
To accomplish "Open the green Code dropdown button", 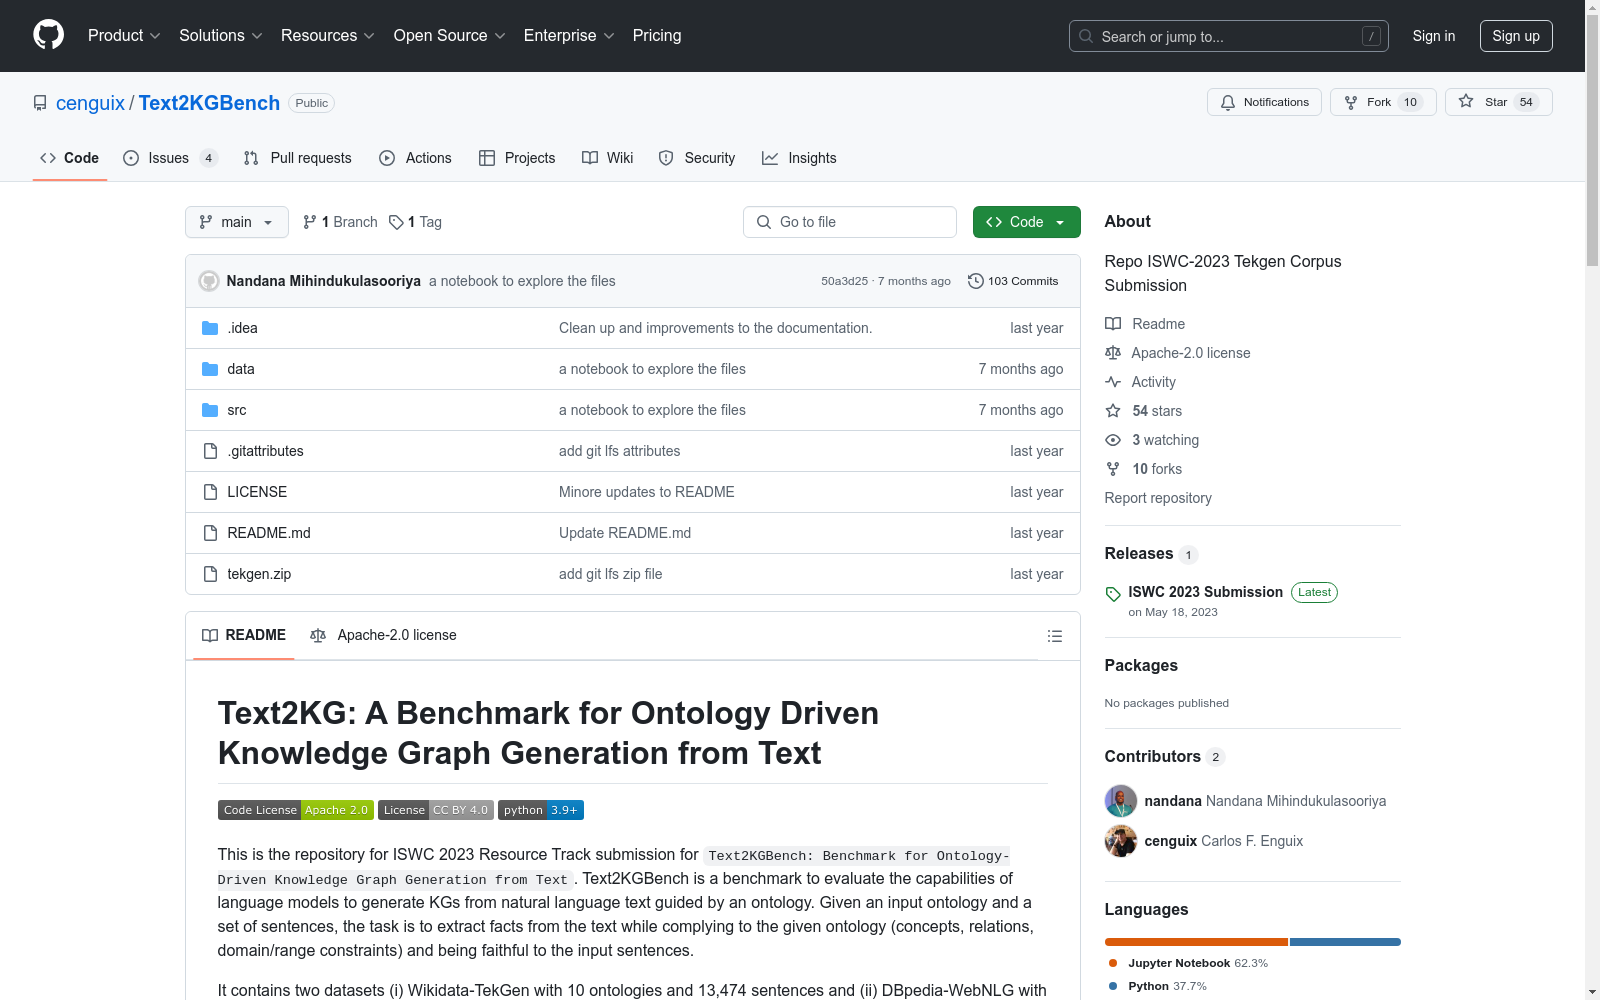I will click(1026, 222).
